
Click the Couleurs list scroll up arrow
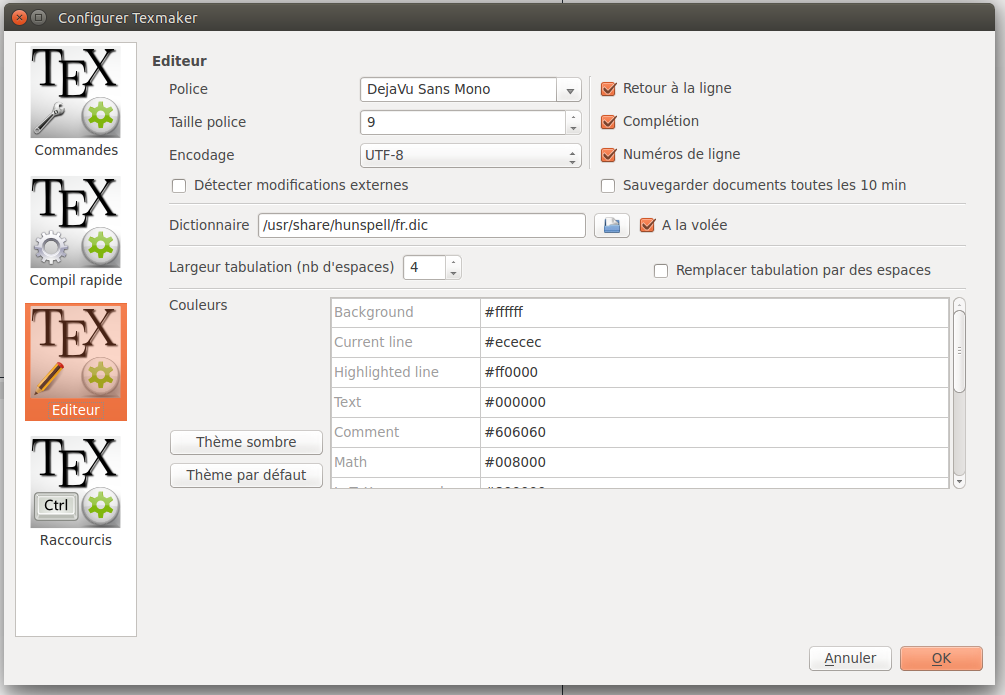959,305
